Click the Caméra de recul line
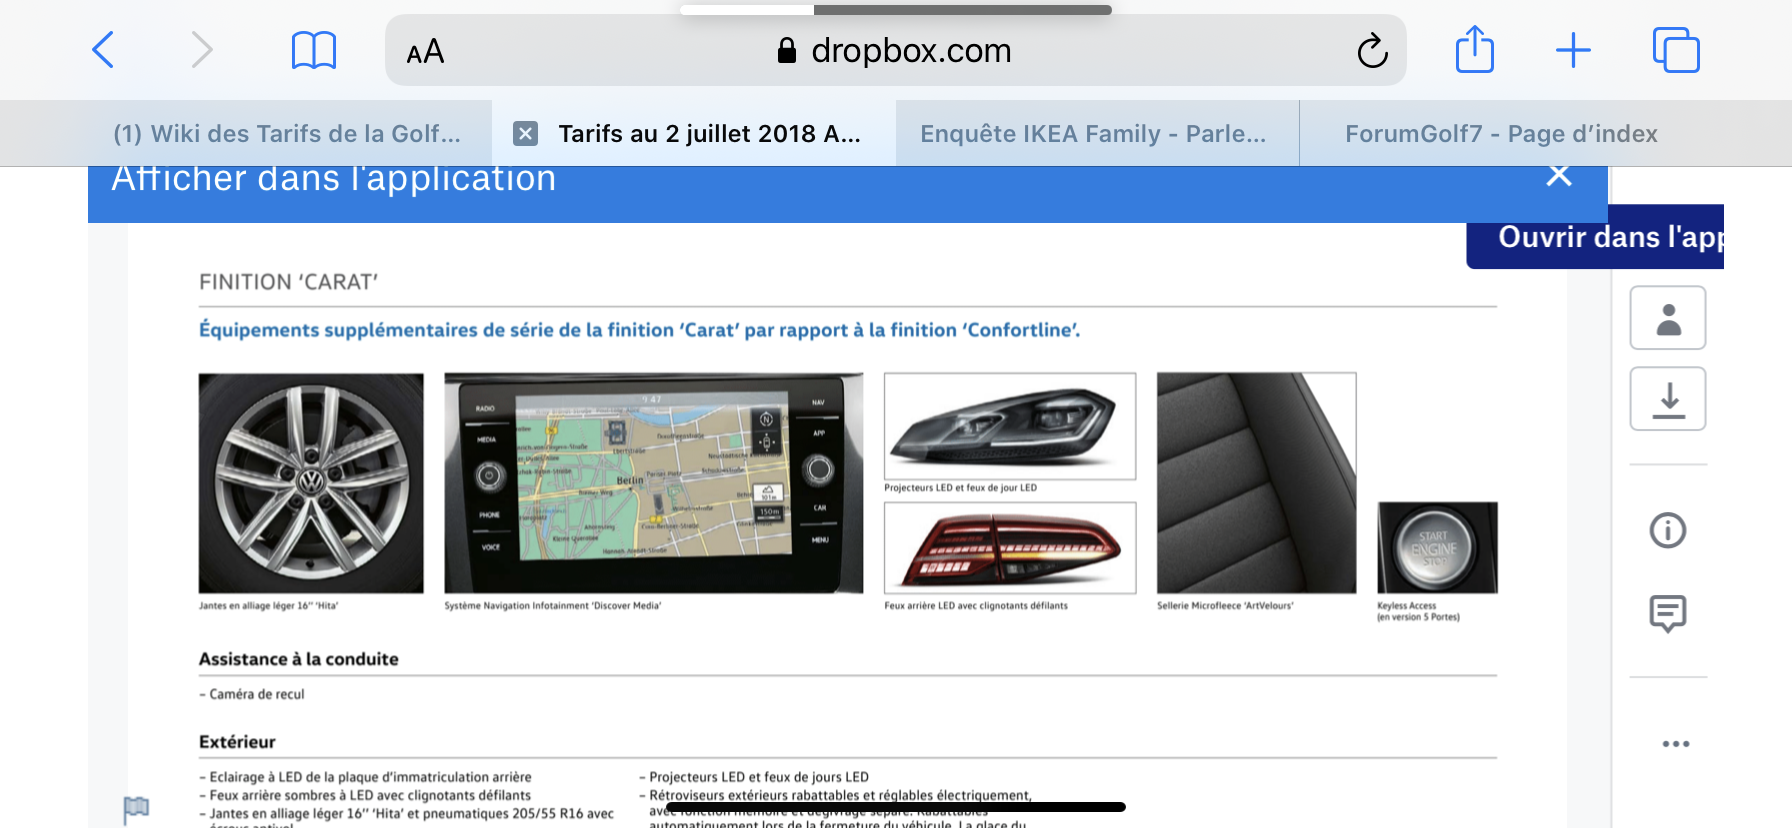This screenshot has height=828, width=1792. (252, 694)
